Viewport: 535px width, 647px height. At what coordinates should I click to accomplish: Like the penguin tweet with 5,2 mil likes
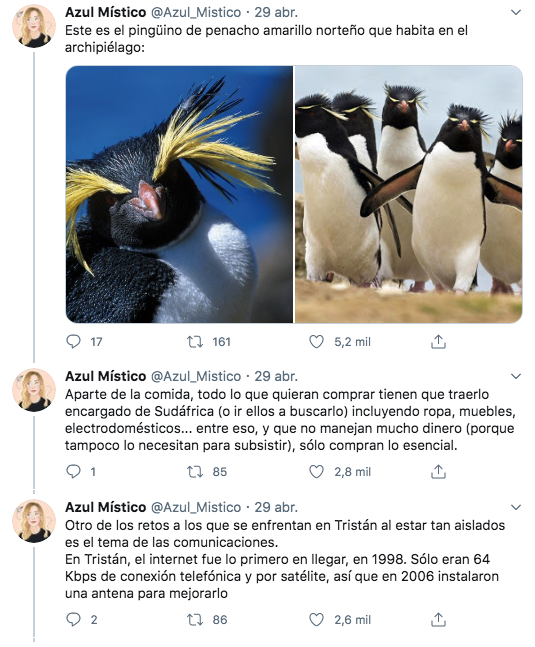[x=316, y=342]
